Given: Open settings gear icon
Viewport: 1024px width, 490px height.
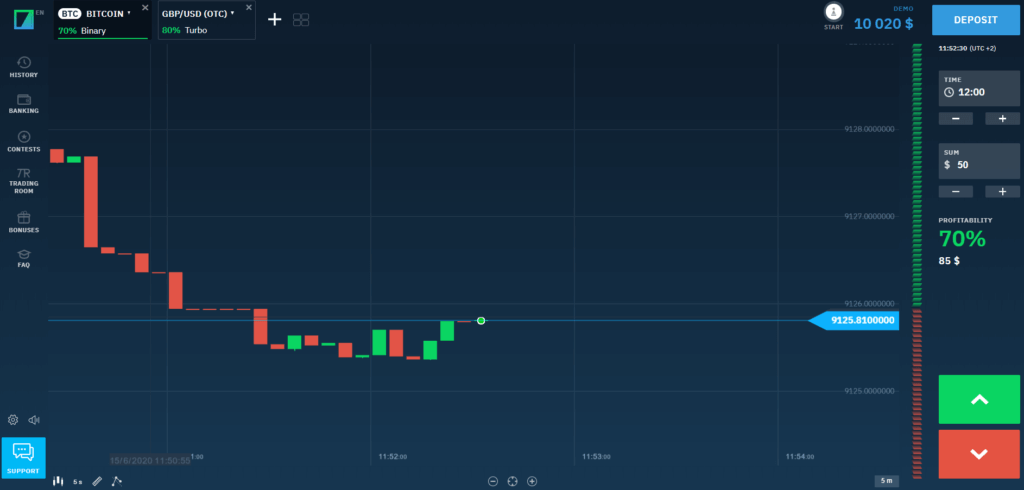Looking at the screenshot, I should (x=13, y=420).
